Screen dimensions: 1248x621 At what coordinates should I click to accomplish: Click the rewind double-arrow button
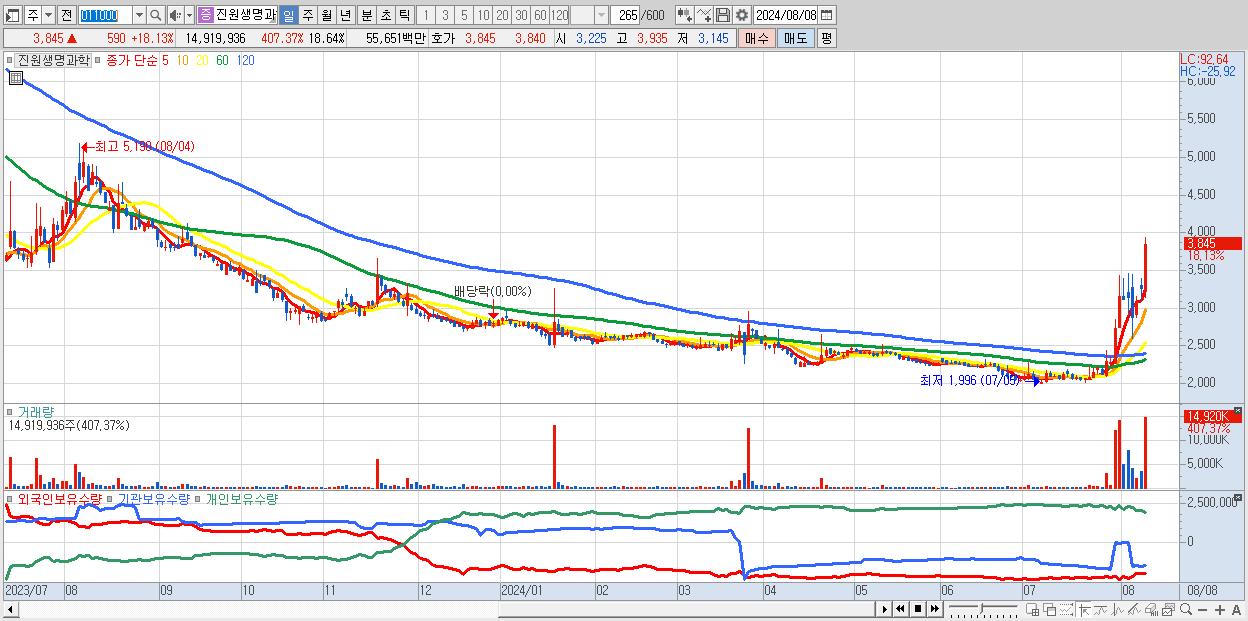(900, 609)
